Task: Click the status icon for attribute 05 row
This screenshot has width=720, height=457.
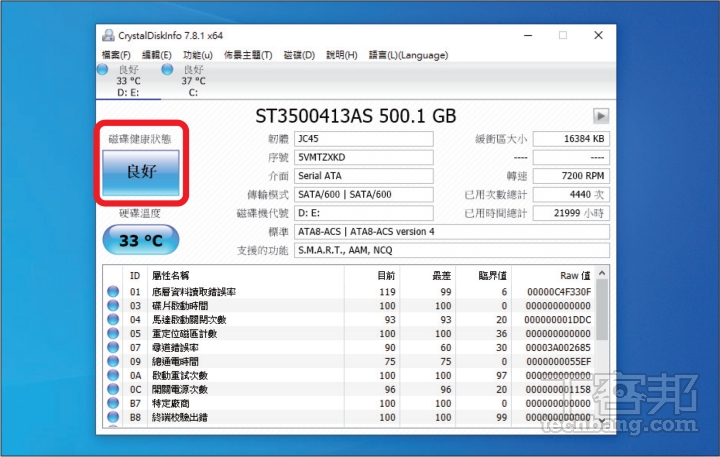Action: click(x=113, y=333)
